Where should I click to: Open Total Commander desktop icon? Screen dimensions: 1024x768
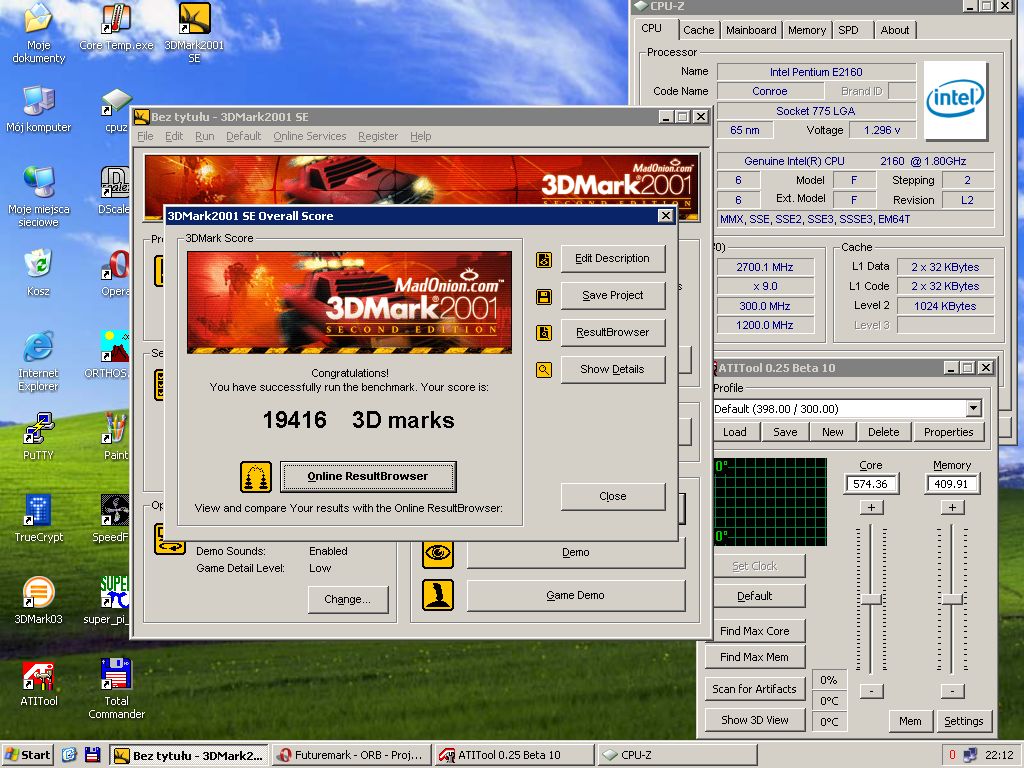tap(116, 678)
